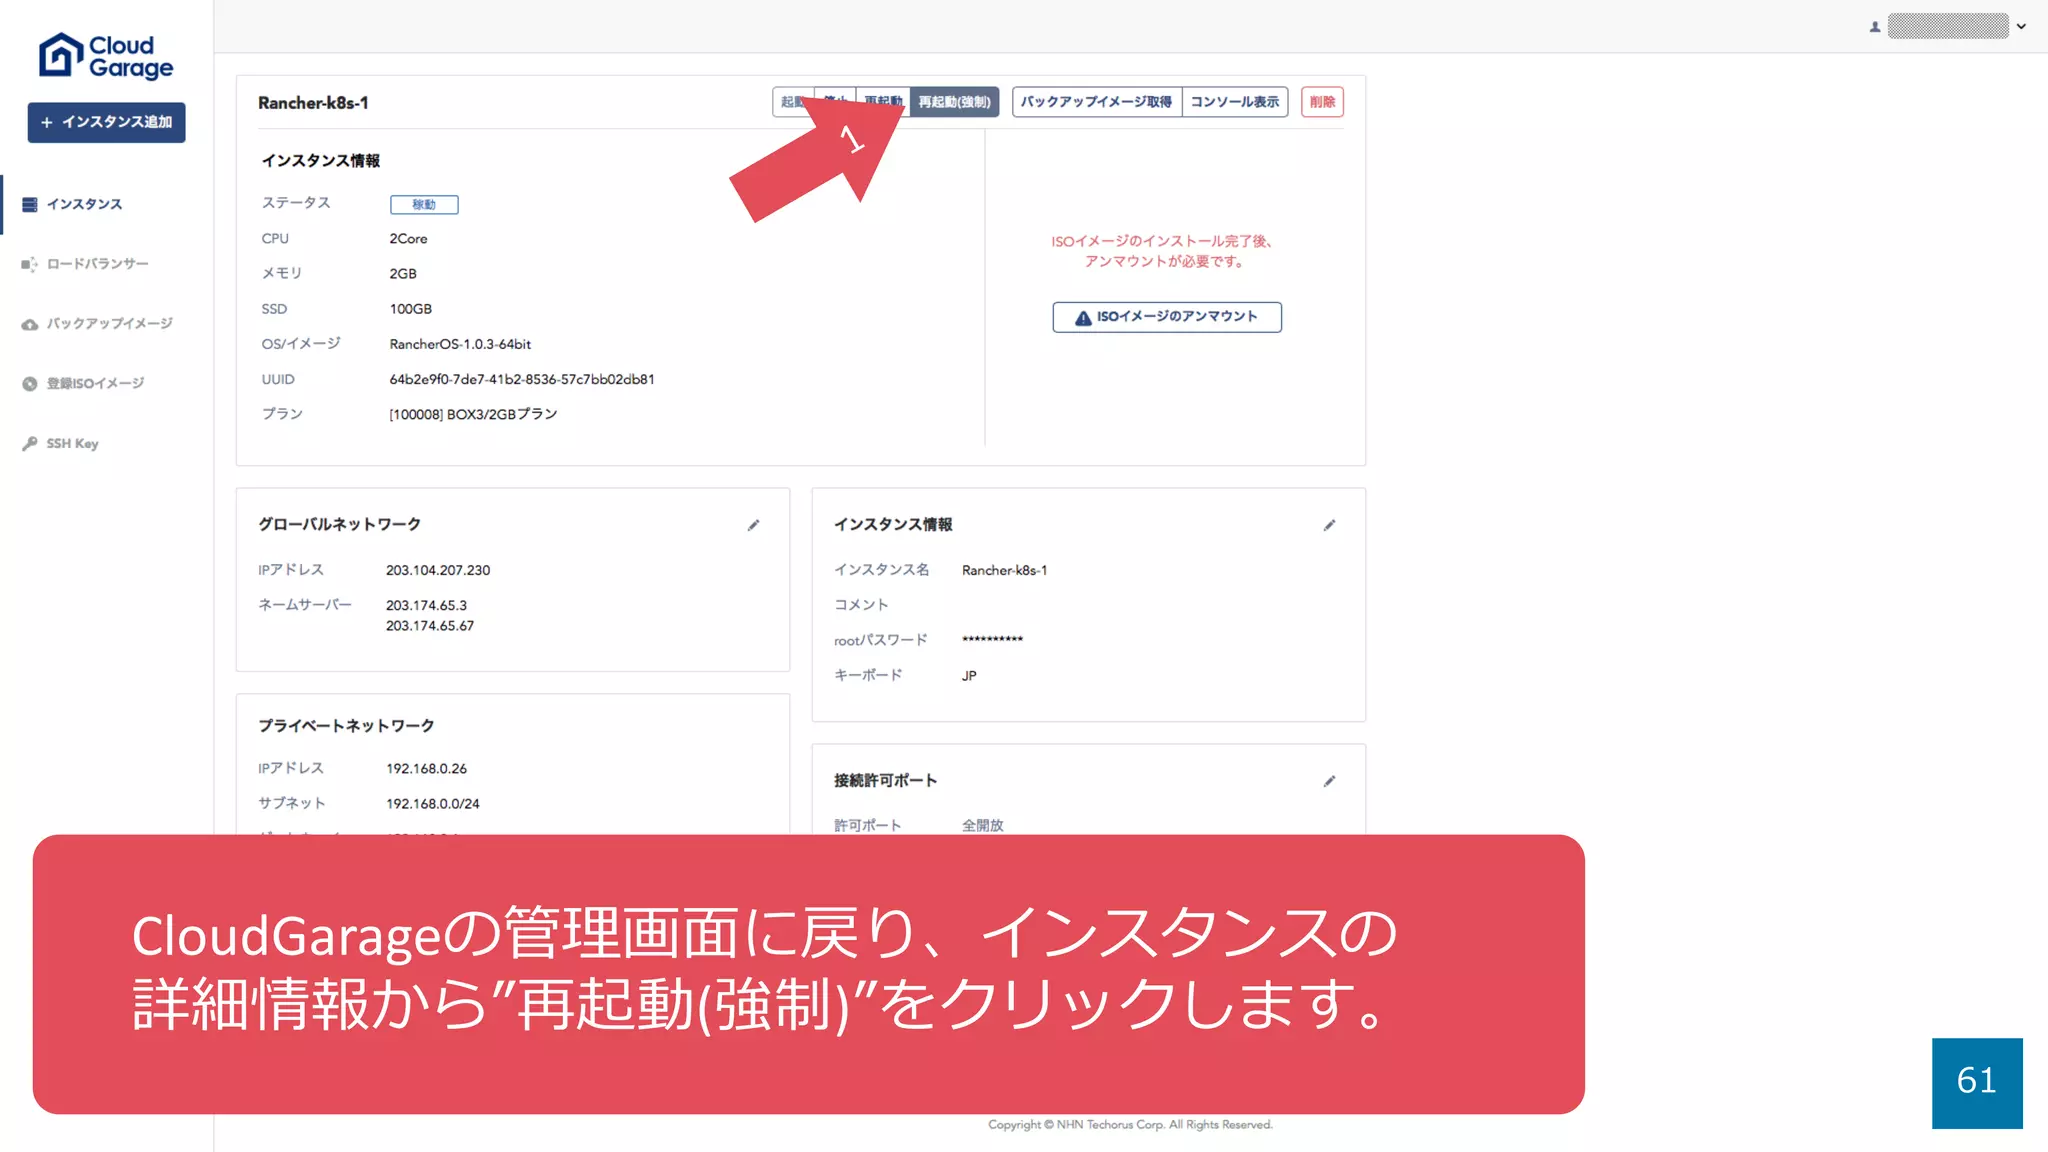
Task: Click the load balancer icon in sidebar
Action: click(30, 264)
